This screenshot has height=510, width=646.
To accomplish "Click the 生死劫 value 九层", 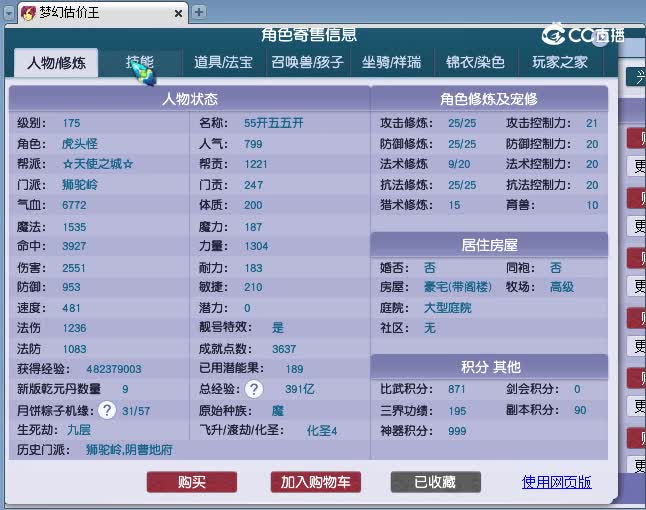I will (x=79, y=430).
